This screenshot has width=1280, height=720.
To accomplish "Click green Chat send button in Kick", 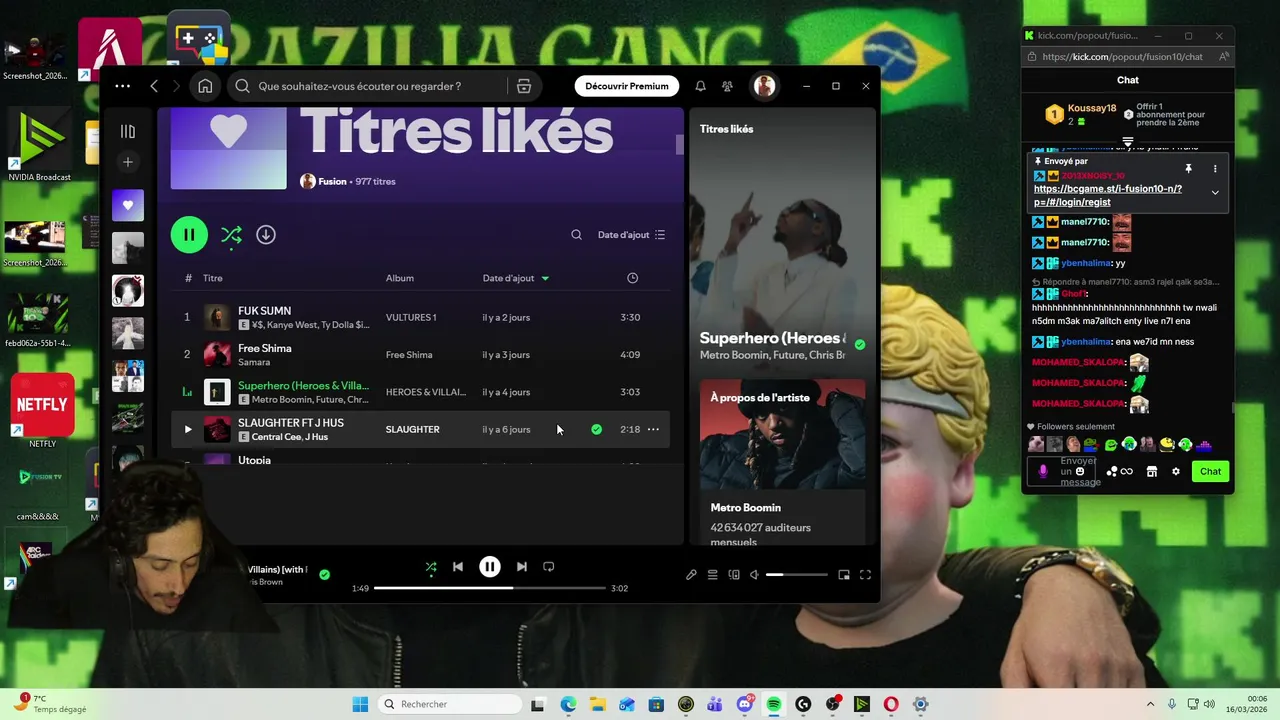I will click(1210, 471).
